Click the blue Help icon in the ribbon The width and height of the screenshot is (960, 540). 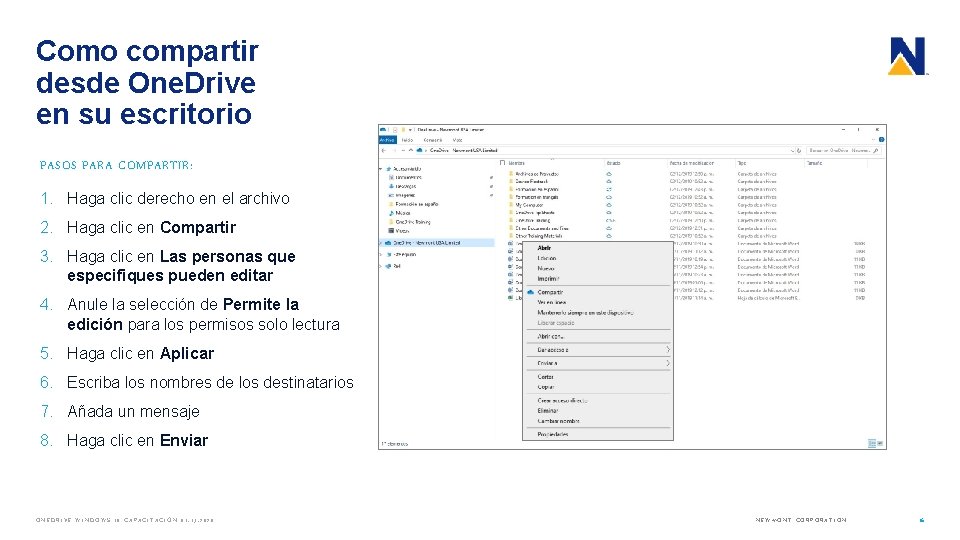[882, 140]
